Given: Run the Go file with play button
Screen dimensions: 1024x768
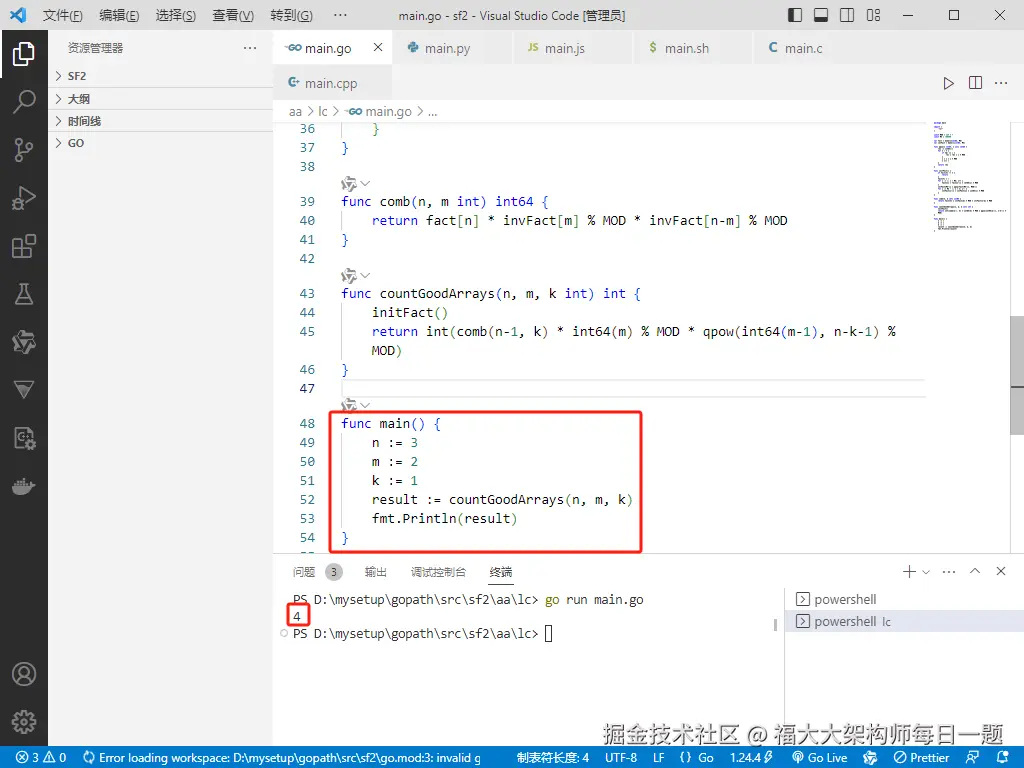Looking at the screenshot, I should pyautogui.click(x=948, y=83).
